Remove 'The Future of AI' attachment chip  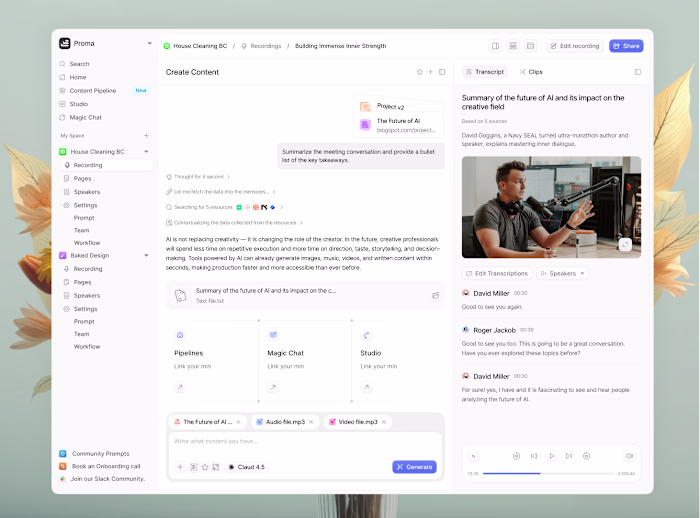coord(238,422)
